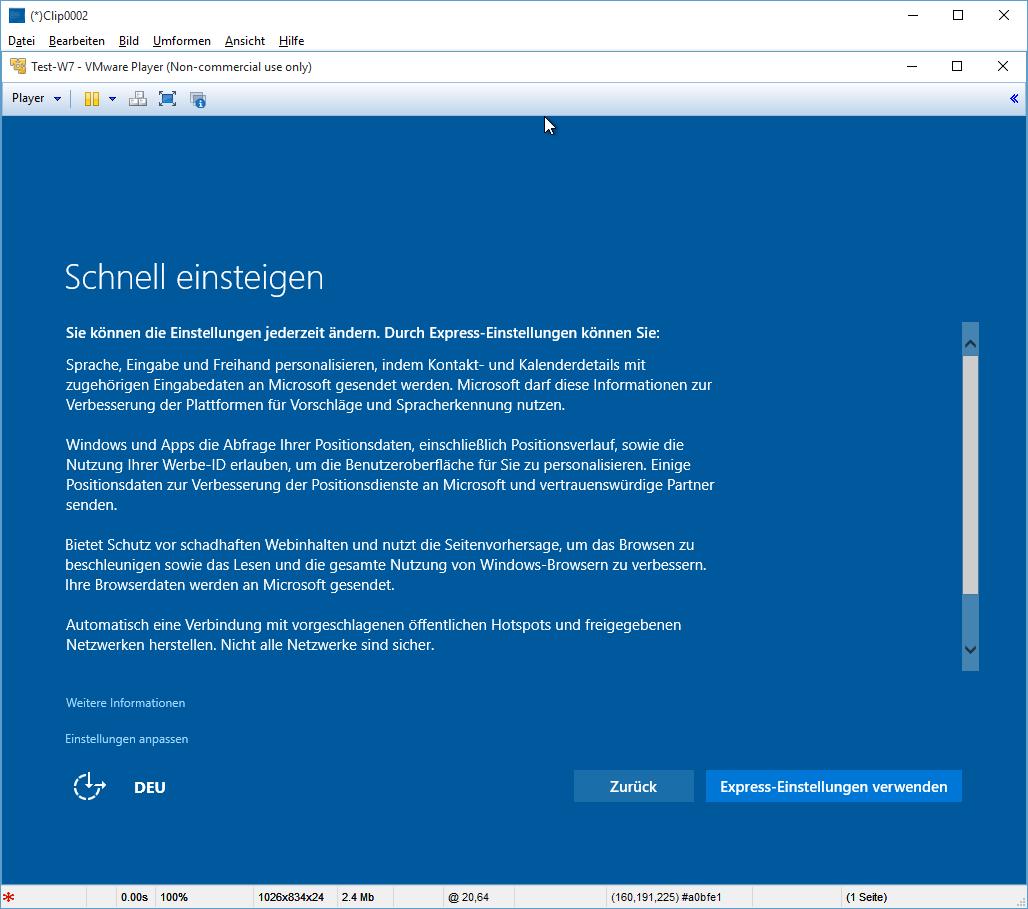Click the 1026x834x24 status bar value
The height and width of the screenshot is (909, 1028).
pyautogui.click(x=291, y=897)
